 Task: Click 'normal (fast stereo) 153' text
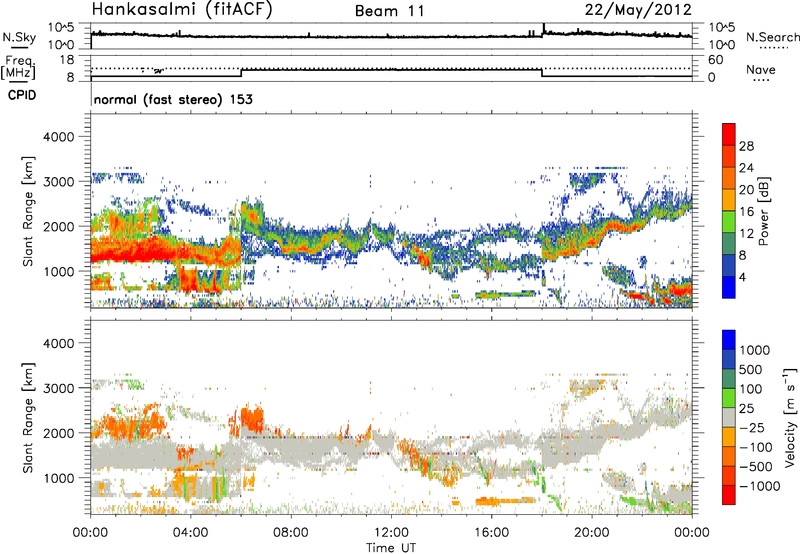(x=173, y=99)
